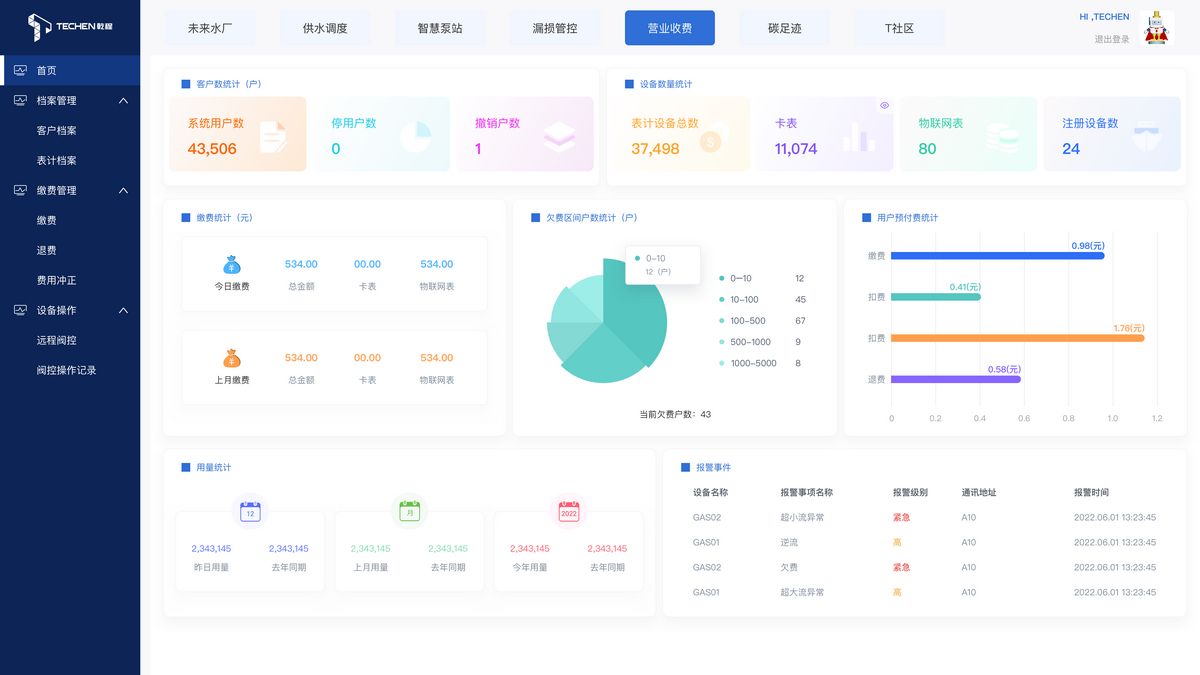Click the blue calendar icon above 昨日用量
This screenshot has height=675, width=1200.
(250, 512)
